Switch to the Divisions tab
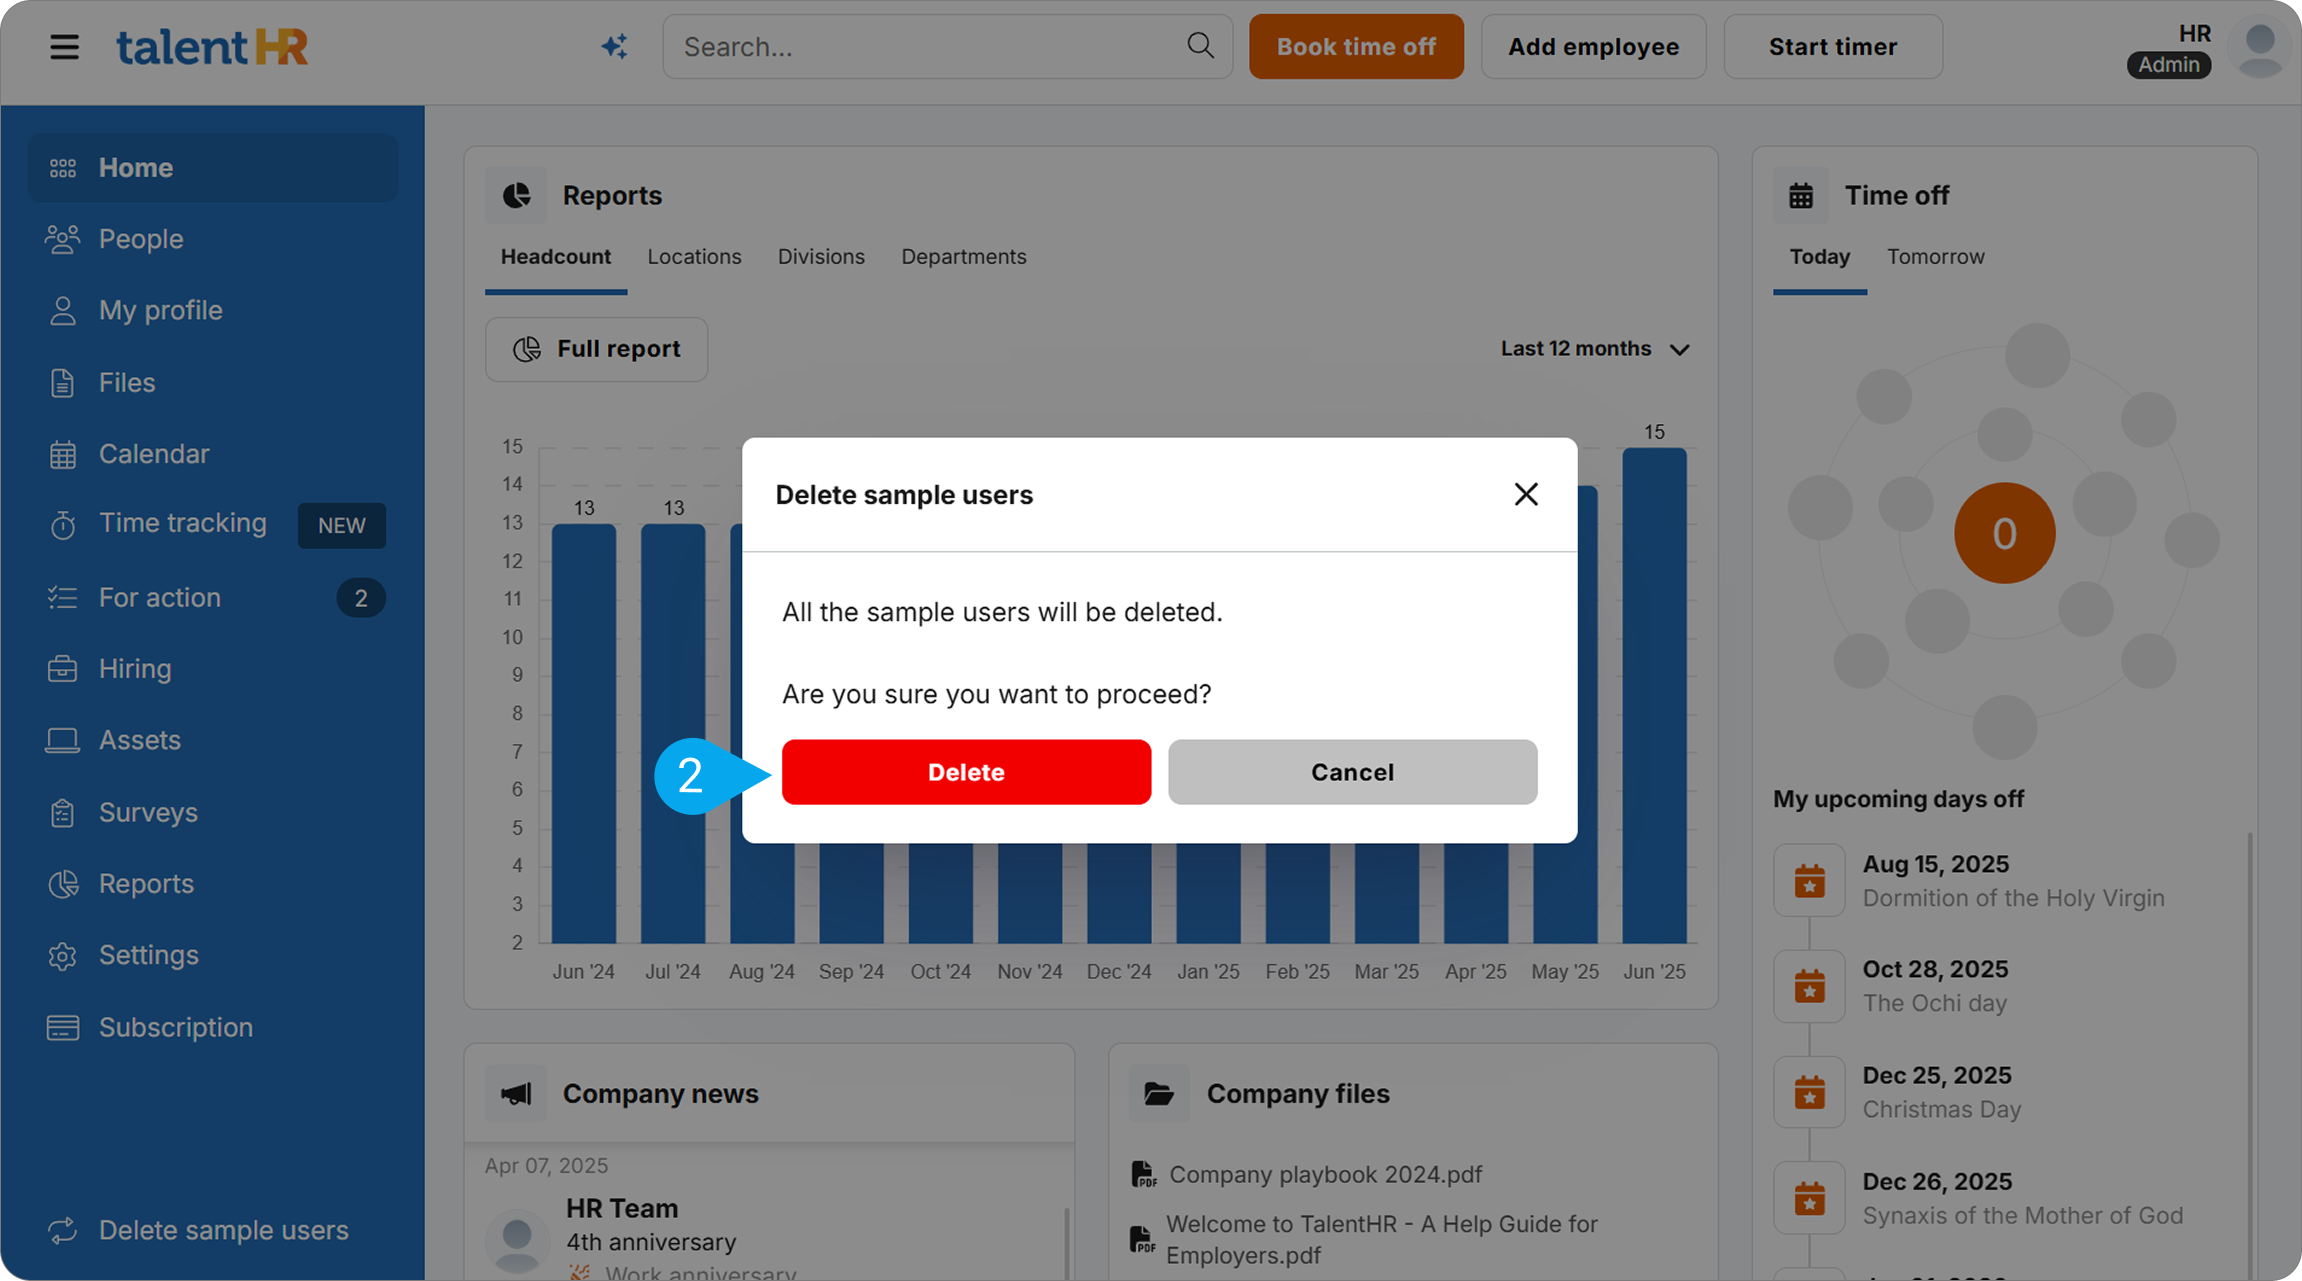The width and height of the screenshot is (2302, 1281). point(821,257)
